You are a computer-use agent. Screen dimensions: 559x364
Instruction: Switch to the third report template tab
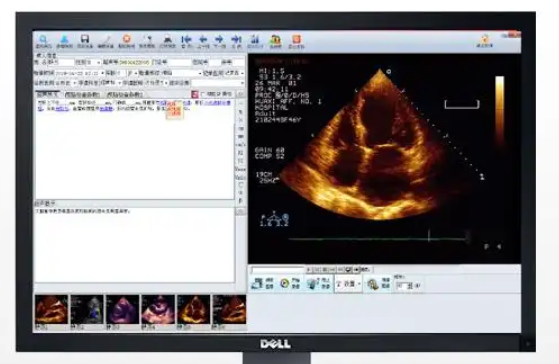pyautogui.click(x=125, y=94)
